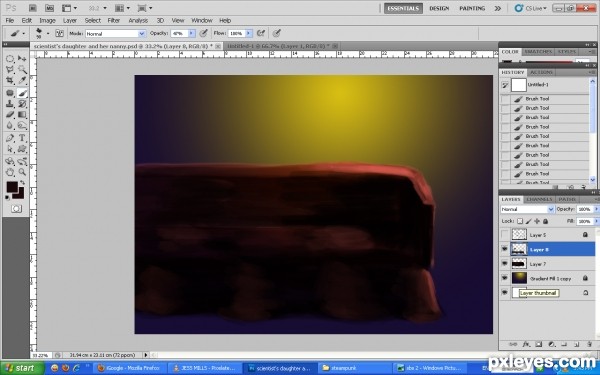The width and height of the screenshot is (600, 375).
Task: Show Layer 5 visibility
Action: click(x=505, y=235)
